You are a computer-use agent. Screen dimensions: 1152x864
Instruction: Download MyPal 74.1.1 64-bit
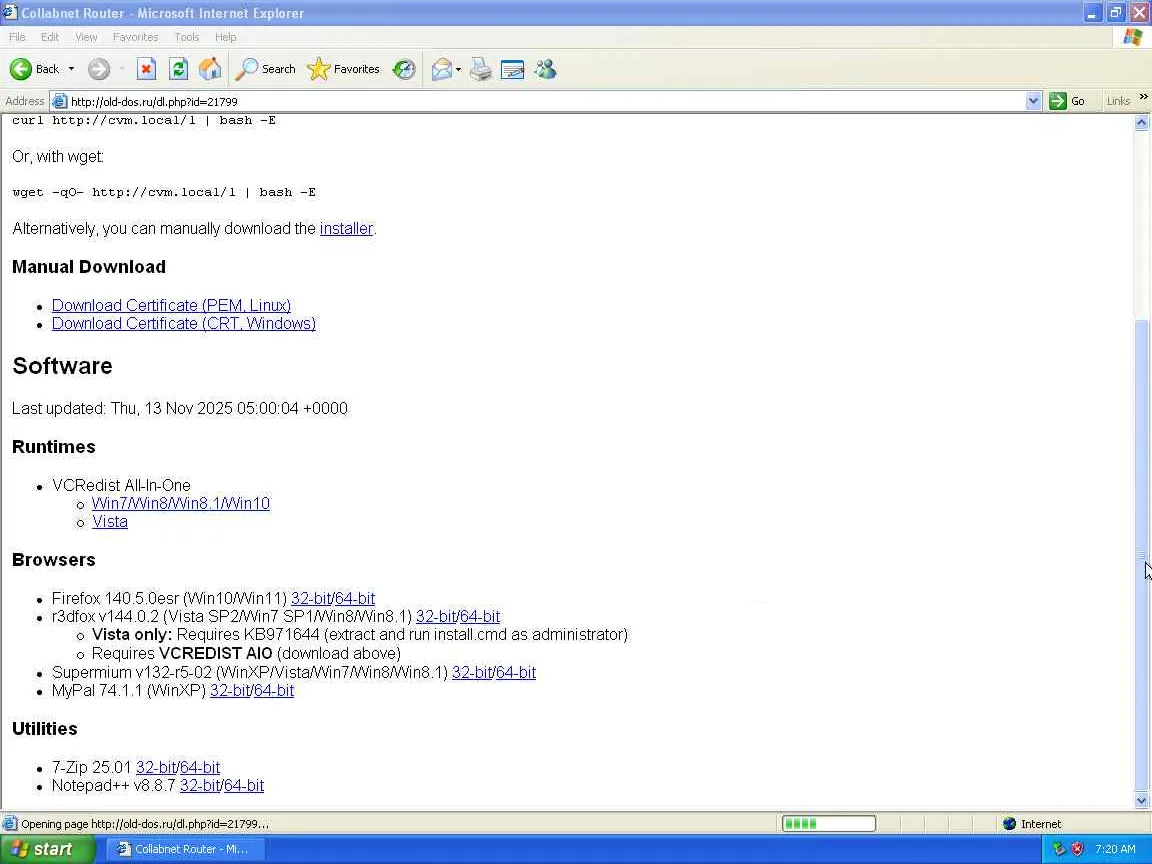point(274,691)
